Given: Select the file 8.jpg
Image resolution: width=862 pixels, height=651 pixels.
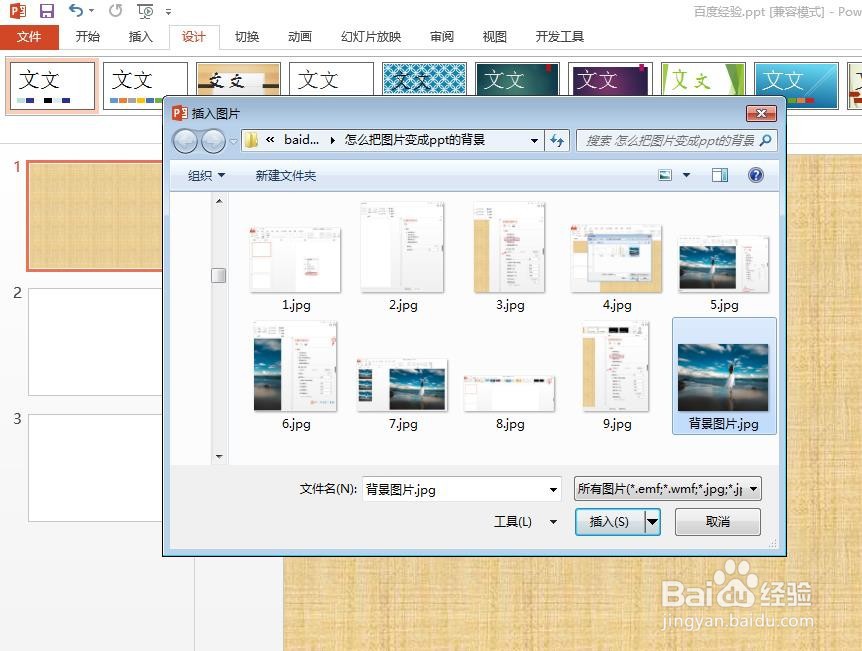Looking at the screenshot, I should 510,404.
